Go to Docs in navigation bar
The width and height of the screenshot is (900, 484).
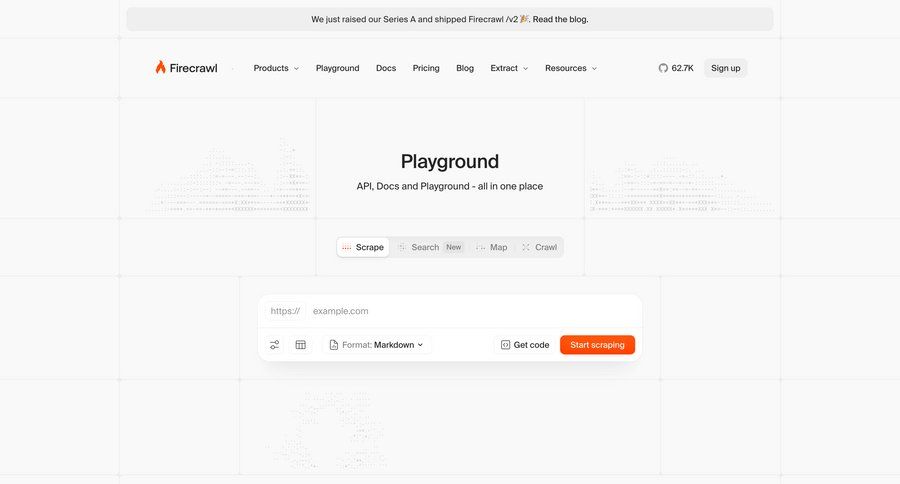click(386, 68)
